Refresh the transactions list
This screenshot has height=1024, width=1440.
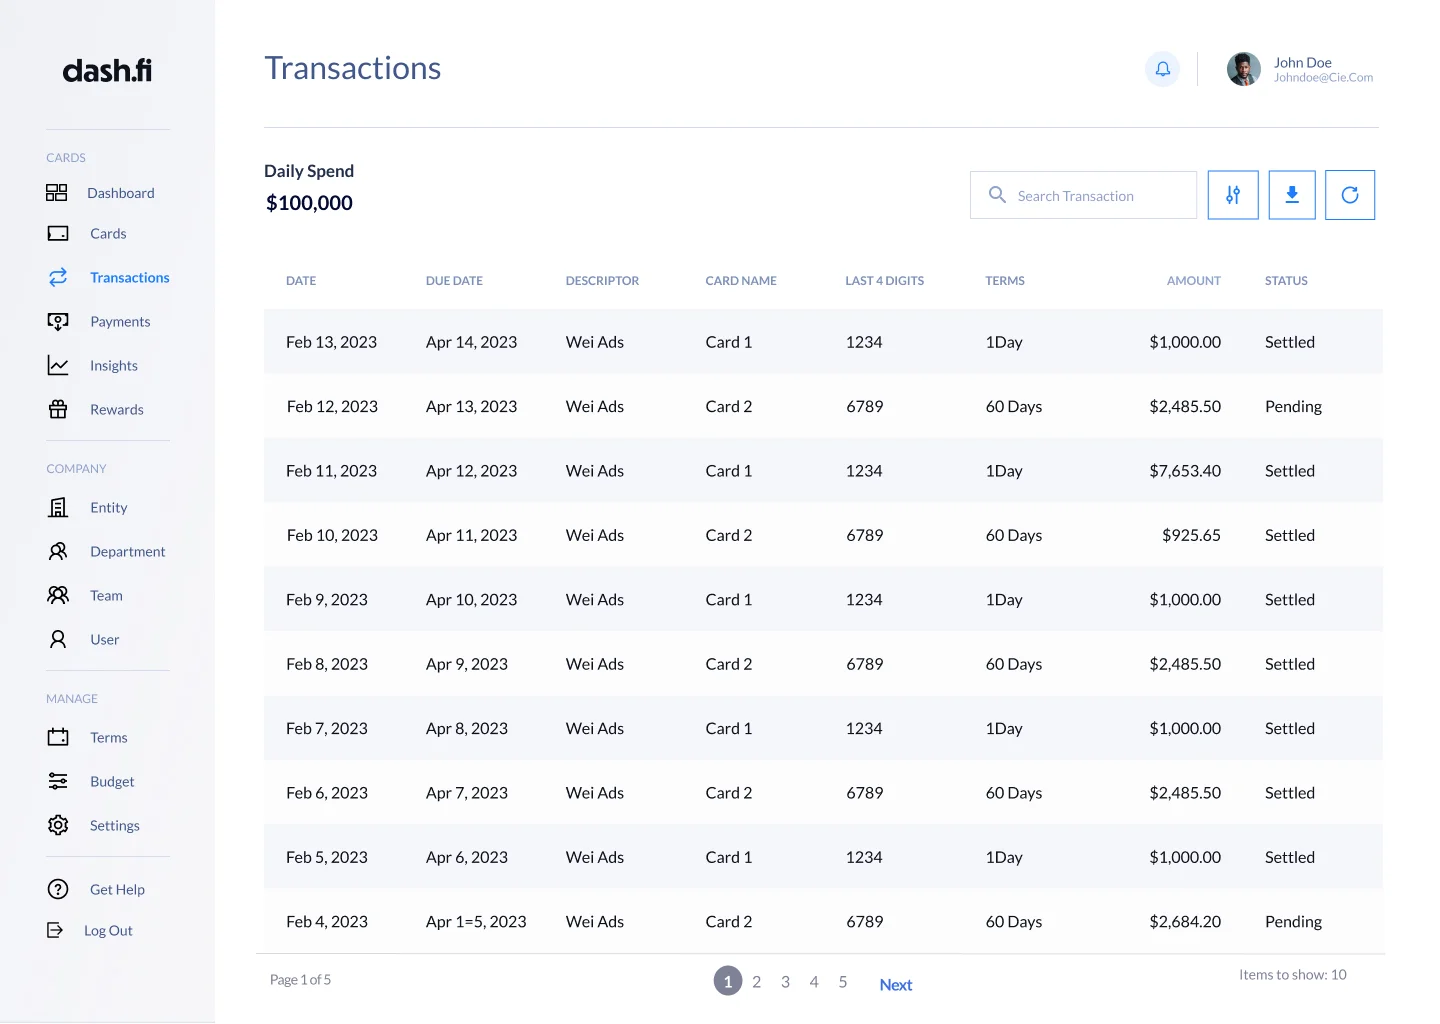tap(1349, 195)
